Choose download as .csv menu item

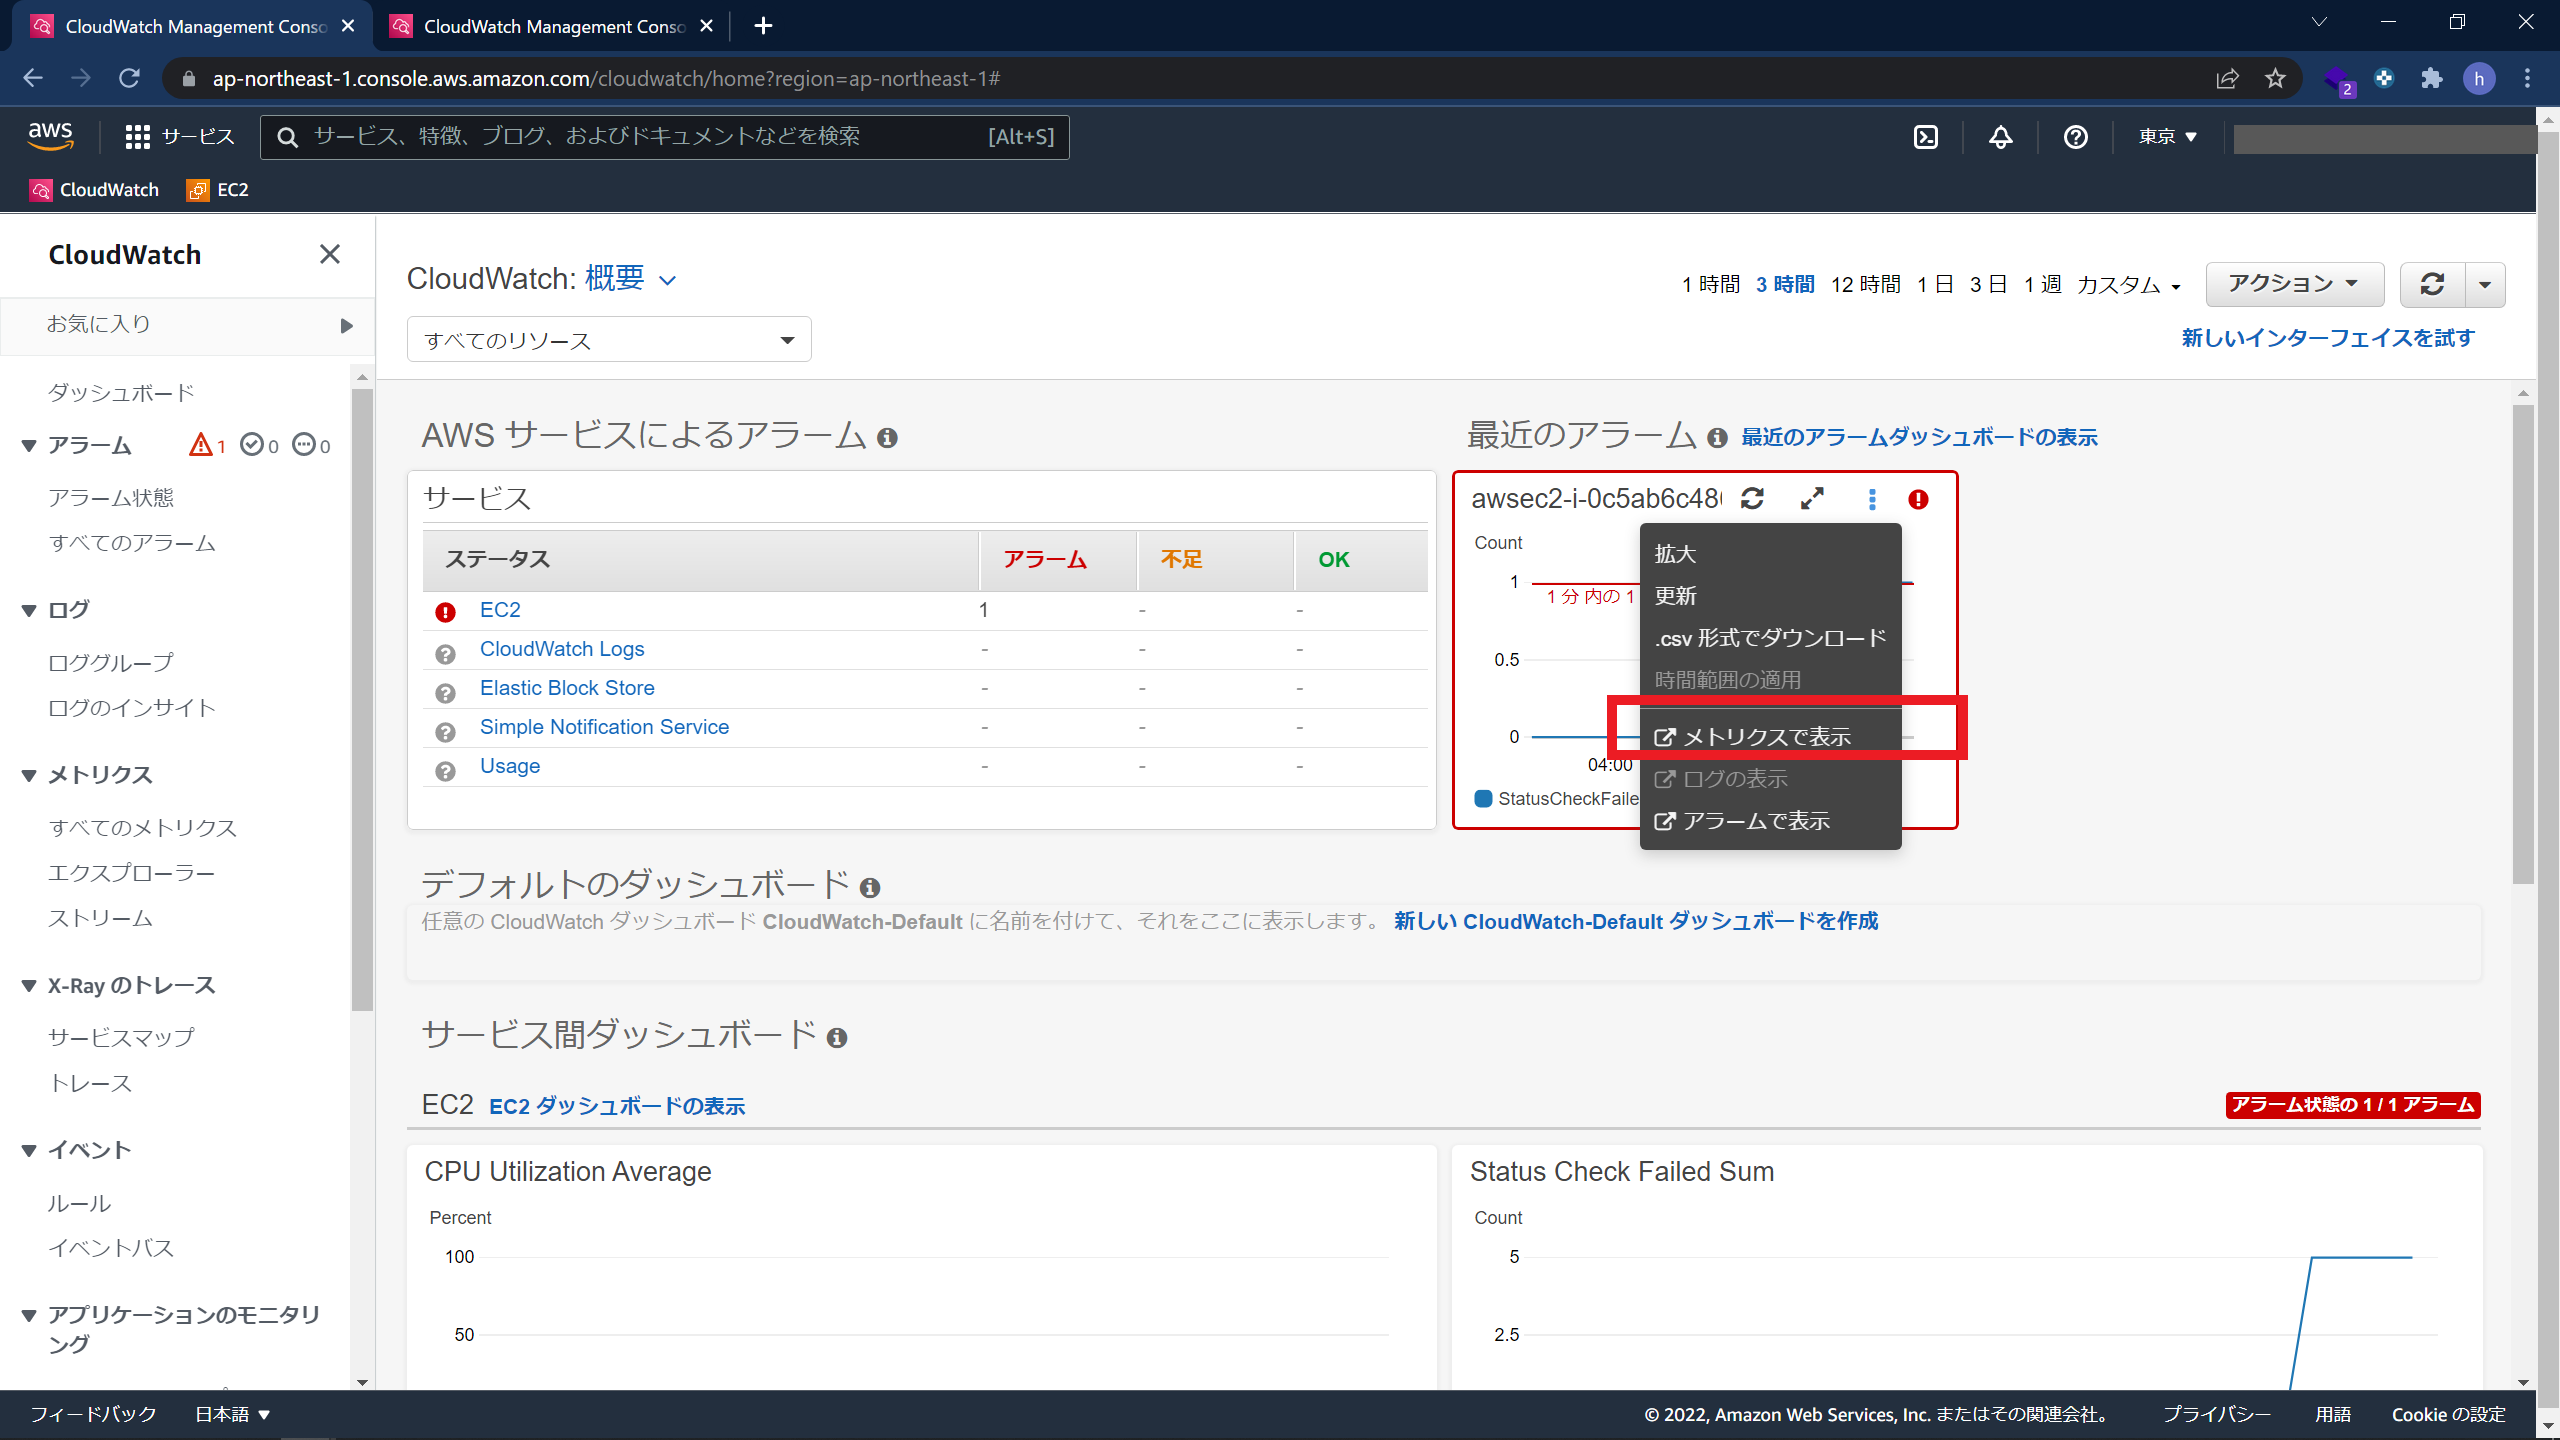click(x=1770, y=638)
